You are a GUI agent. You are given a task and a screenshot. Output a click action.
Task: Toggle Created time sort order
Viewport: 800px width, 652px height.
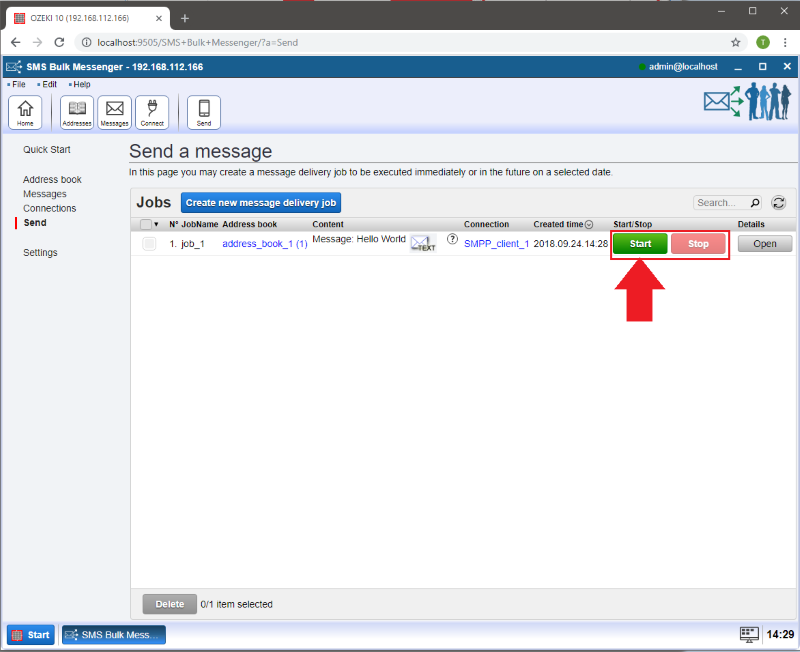point(589,225)
